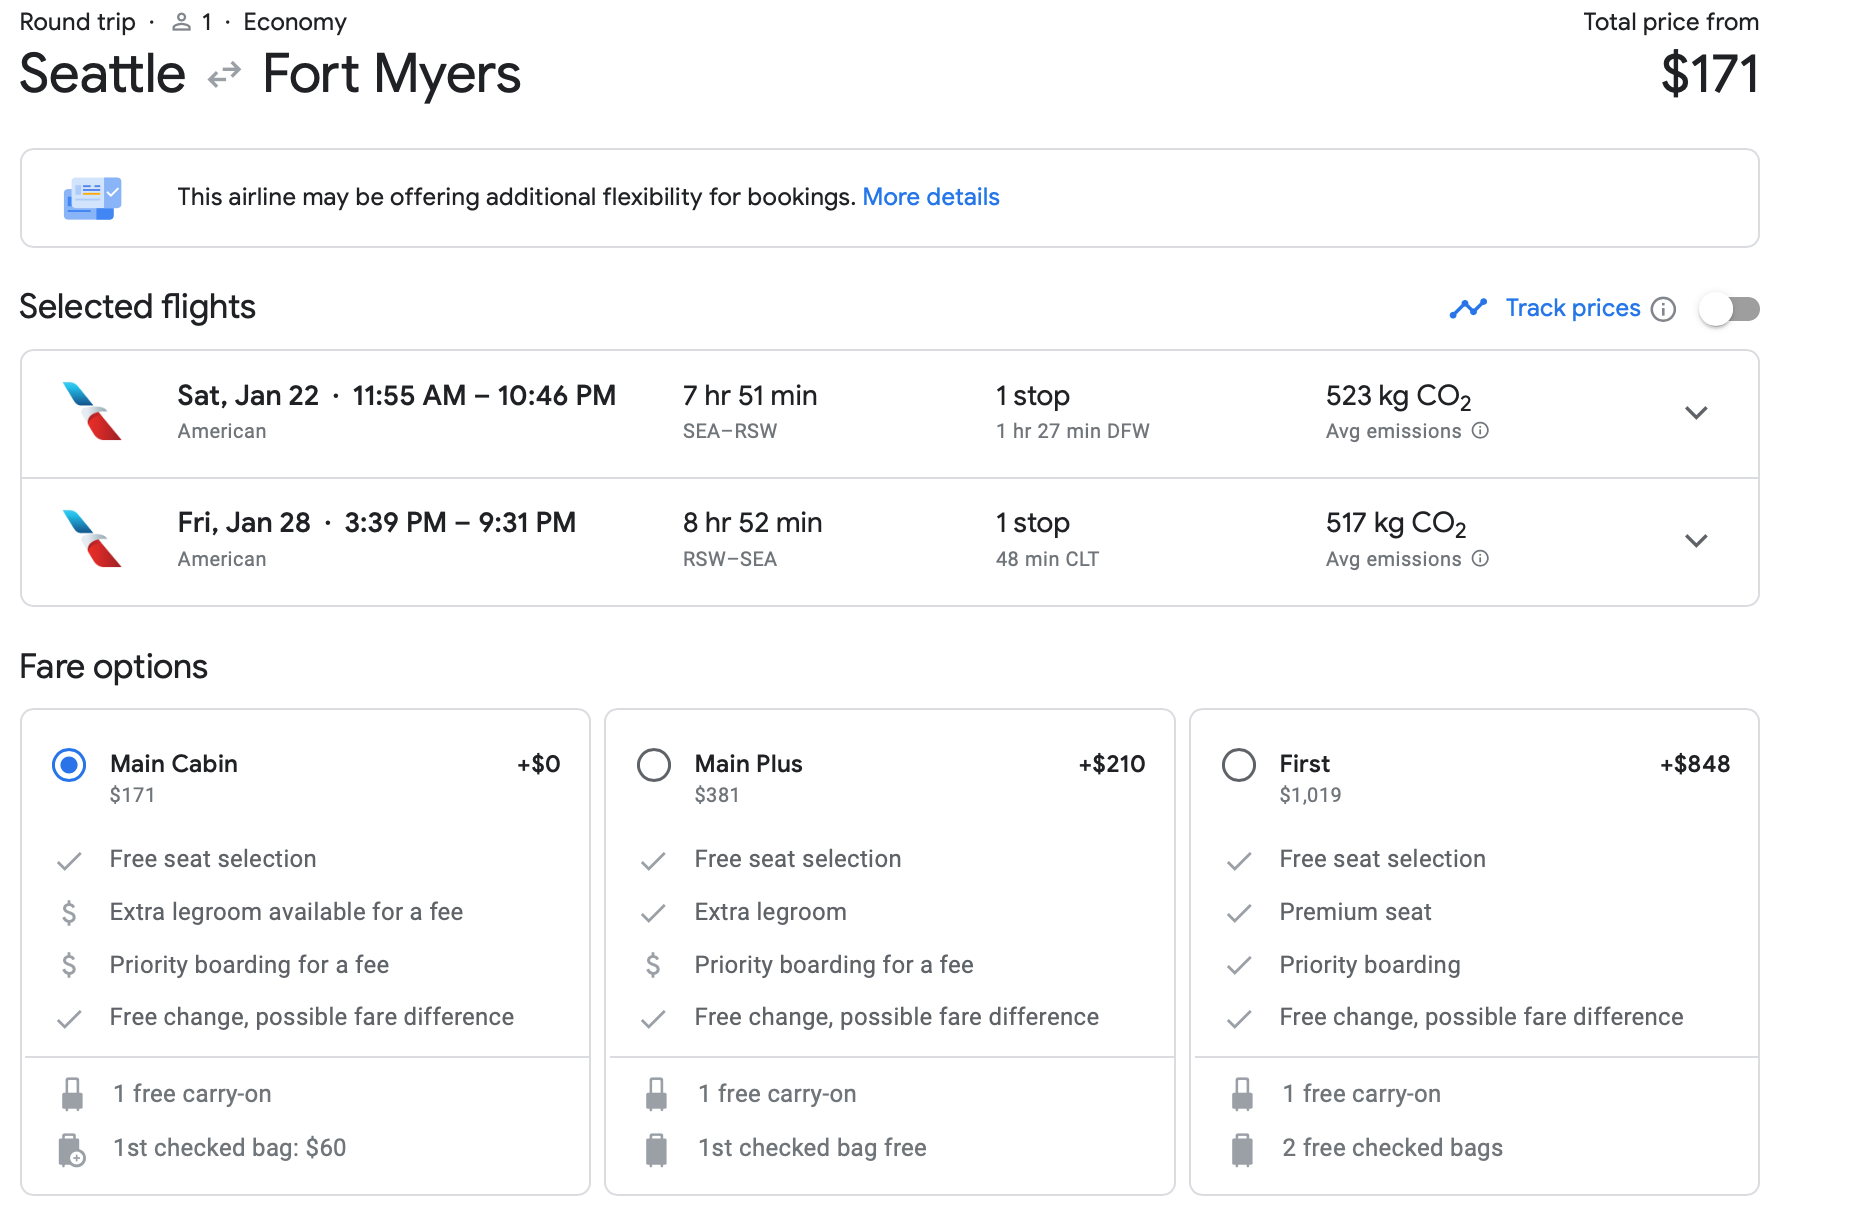
Task: Click the First fare $1,019 price
Action: [1310, 795]
